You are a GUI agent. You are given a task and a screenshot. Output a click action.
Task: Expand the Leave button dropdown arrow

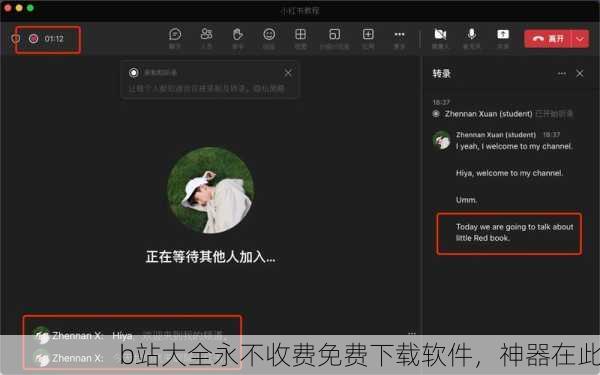[580, 39]
